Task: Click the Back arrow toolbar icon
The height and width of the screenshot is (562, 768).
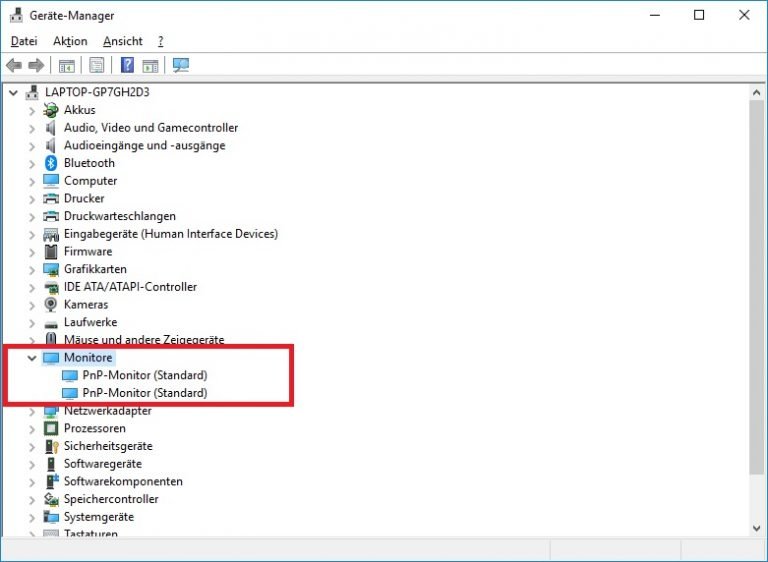Action: [14, 65]
